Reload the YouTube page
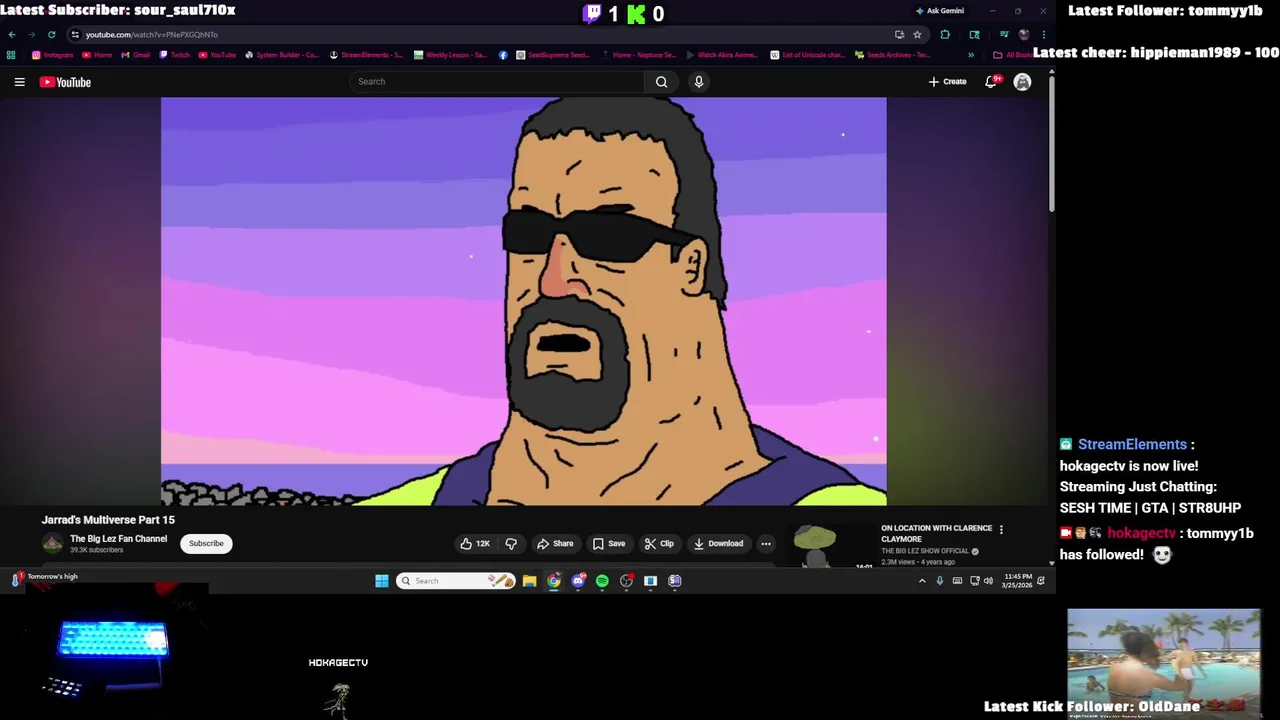The image size is (1280, 720). point(51,34)
